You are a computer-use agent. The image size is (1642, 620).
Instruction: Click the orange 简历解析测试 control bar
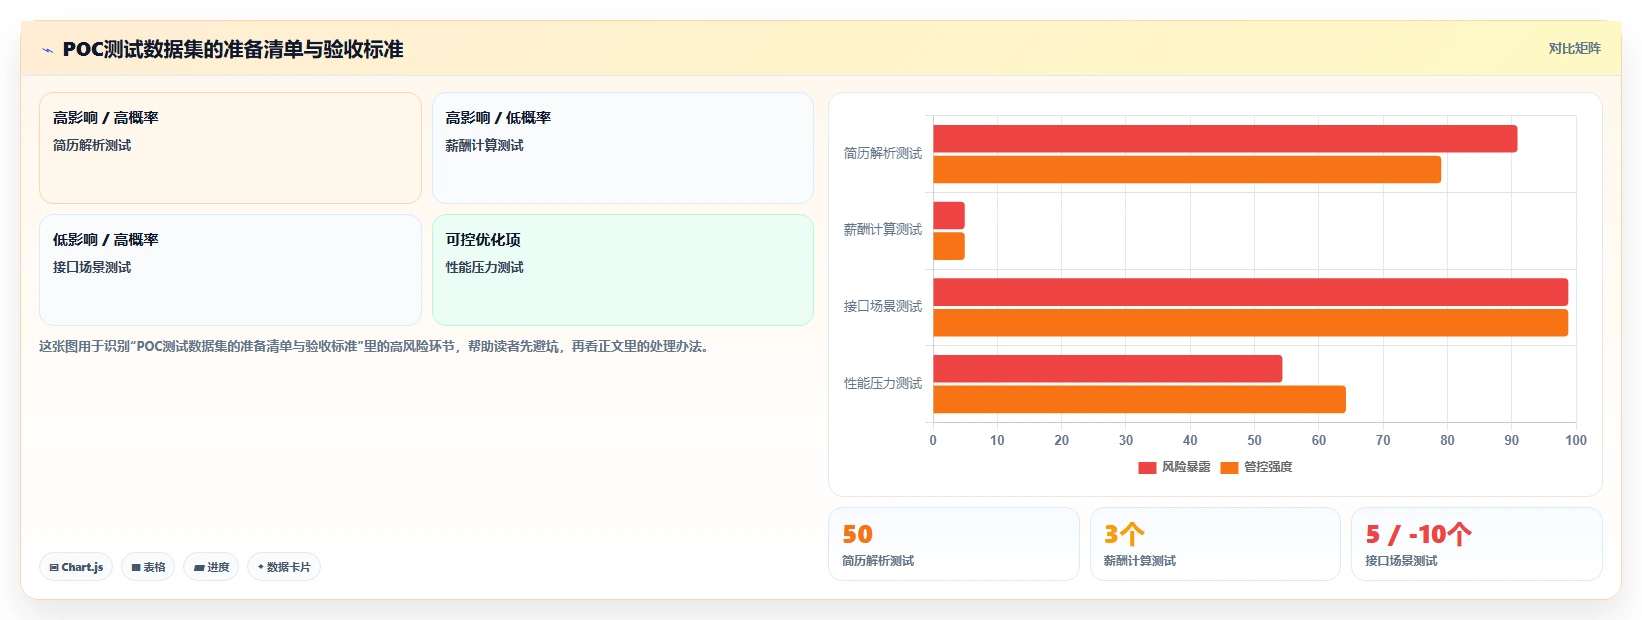pyautogui.click(x=1187, y=170)
